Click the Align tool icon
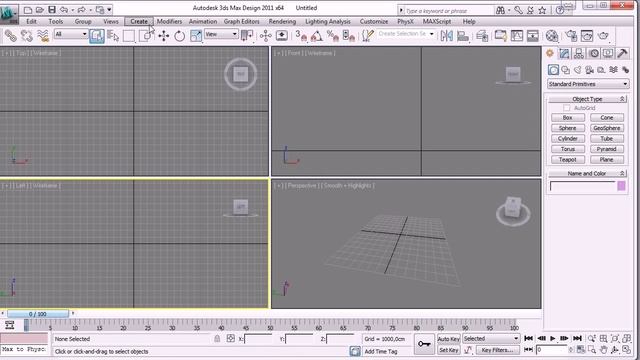The width and height of the screenshot is (640, 360). click(463, 36)
